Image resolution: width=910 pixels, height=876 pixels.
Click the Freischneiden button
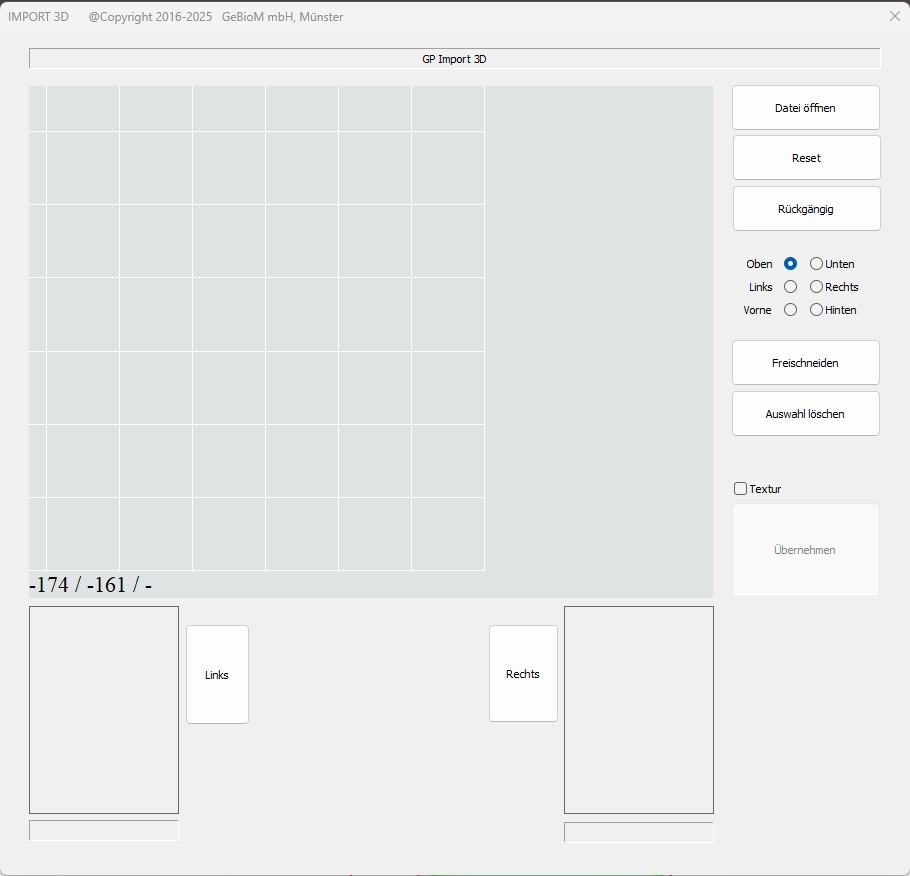(x=805, y=363)
